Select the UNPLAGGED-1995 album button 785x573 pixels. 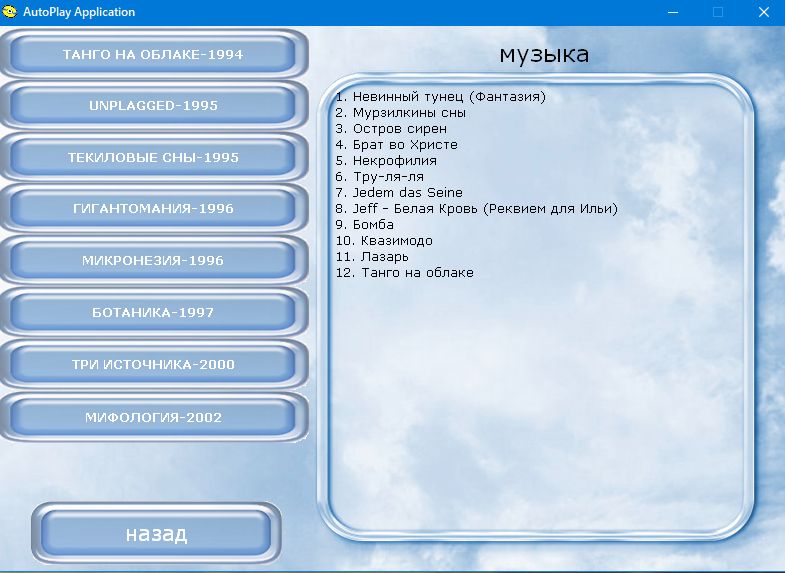click(153, 106)
